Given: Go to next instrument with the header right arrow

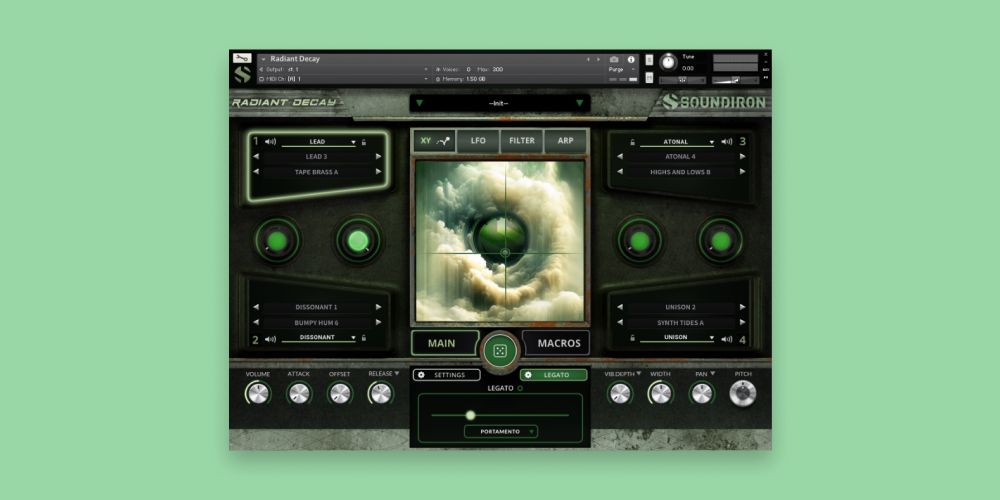Looking at the screenshot, I should [598, 59].
